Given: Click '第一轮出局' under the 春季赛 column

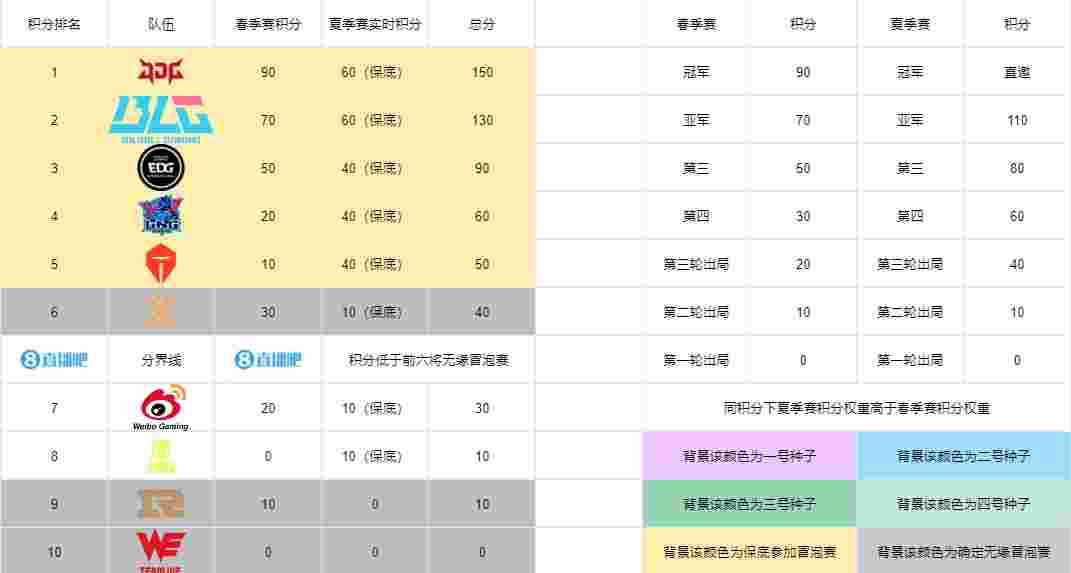Looking at the screenshot, I should point(696,360).
